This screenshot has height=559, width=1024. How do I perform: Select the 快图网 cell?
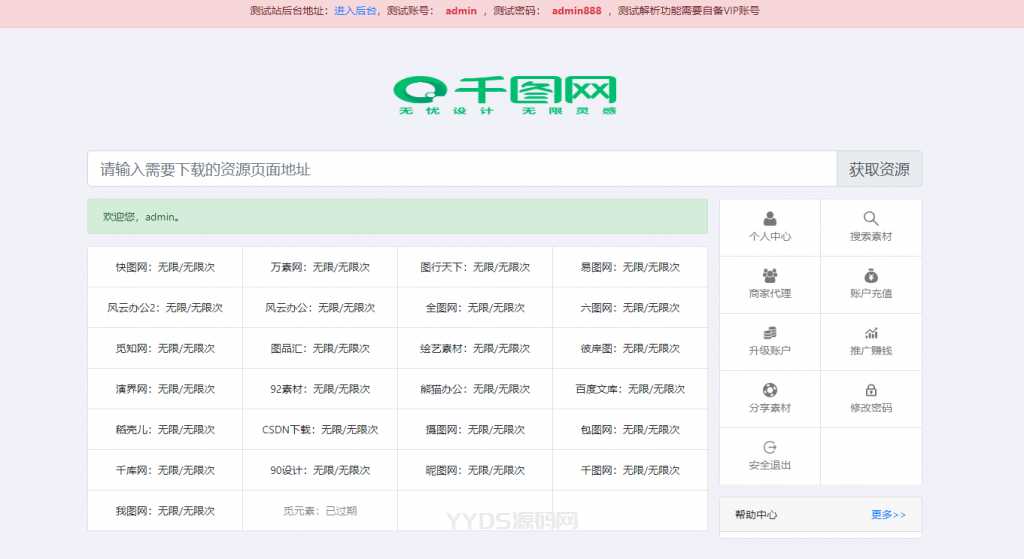point(165,267)
